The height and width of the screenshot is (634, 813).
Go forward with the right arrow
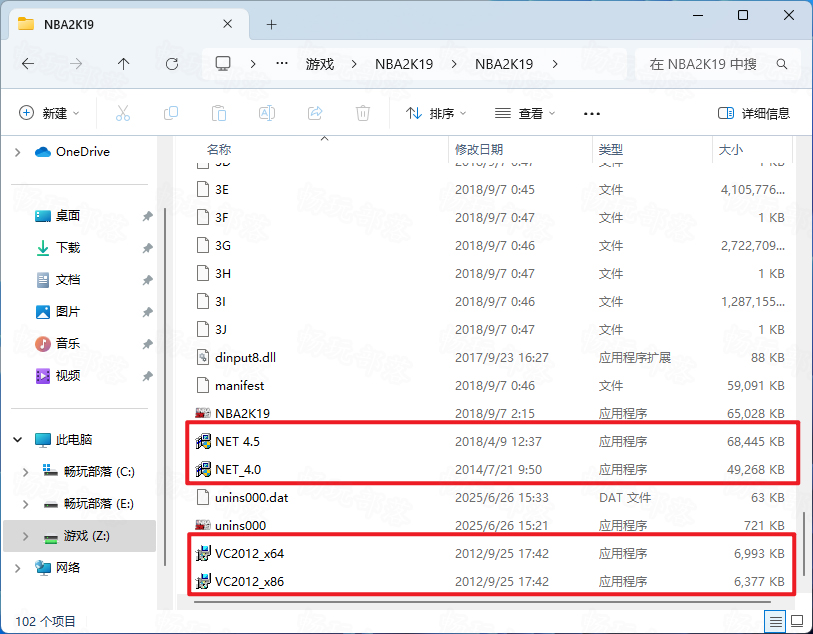(76, 64)
